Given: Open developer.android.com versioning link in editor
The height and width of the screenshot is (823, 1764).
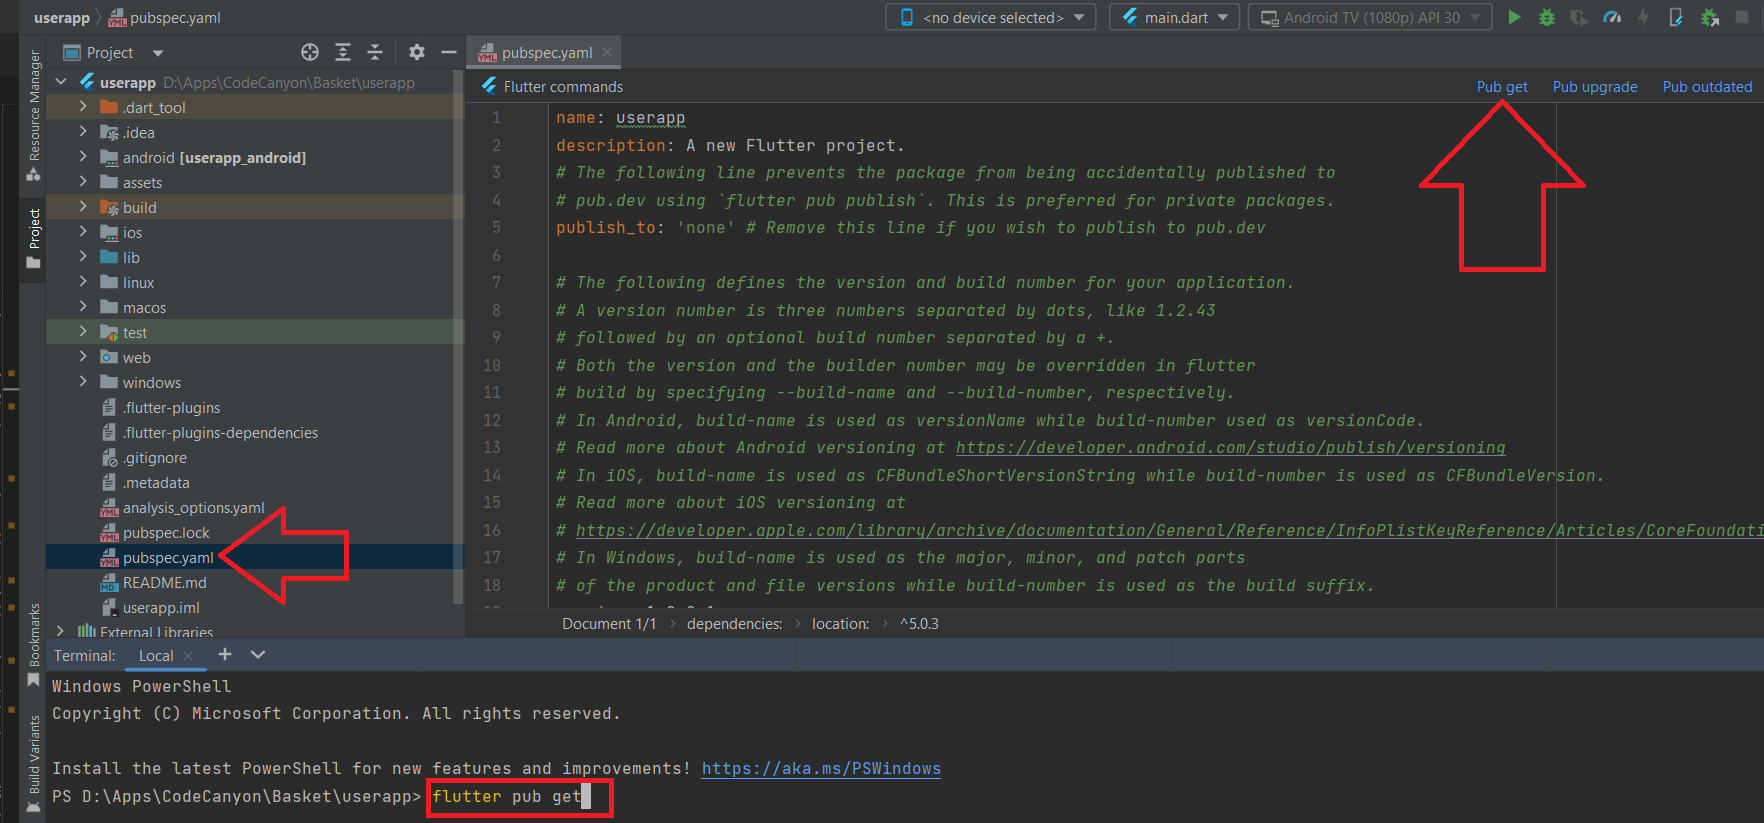Looking at the screenshot, I should click(1230, 447).
